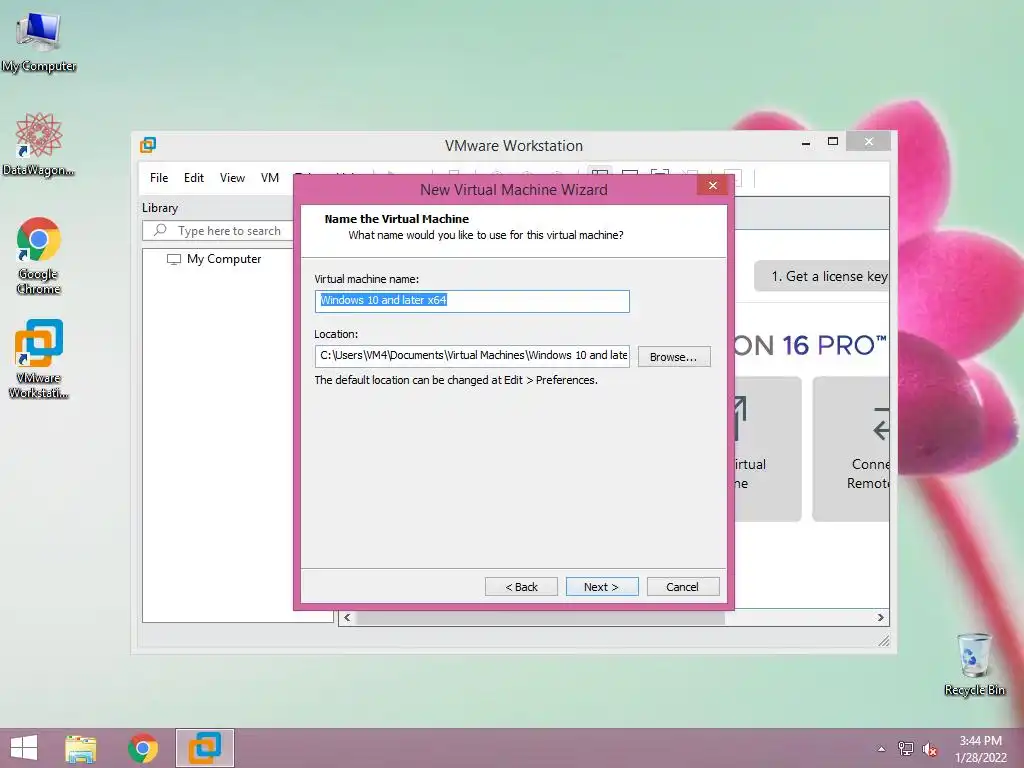
Task: Cancel the New Virtual Machine Wizard
Action: point(682,586)
